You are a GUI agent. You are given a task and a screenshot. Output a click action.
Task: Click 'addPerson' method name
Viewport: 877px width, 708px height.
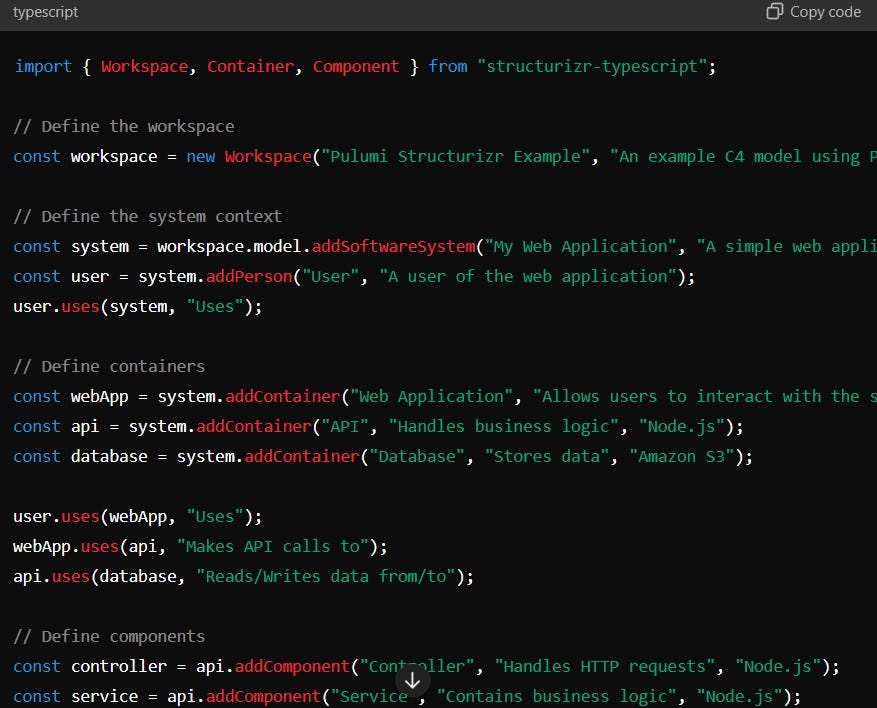tap(249, 277)
